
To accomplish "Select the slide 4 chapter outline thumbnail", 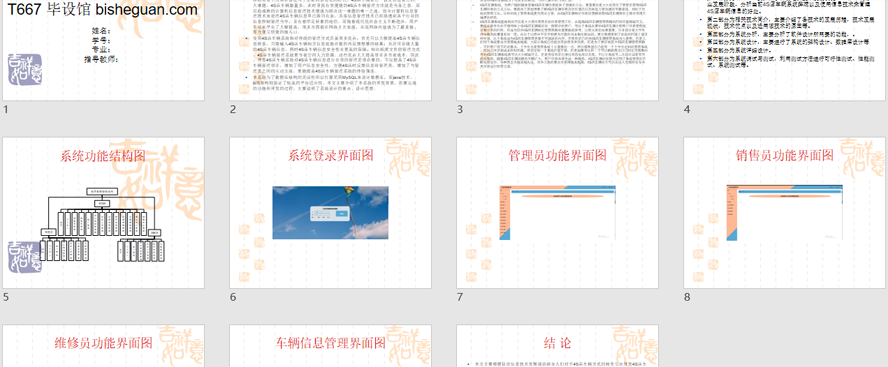I will click(x=785, y=50).
